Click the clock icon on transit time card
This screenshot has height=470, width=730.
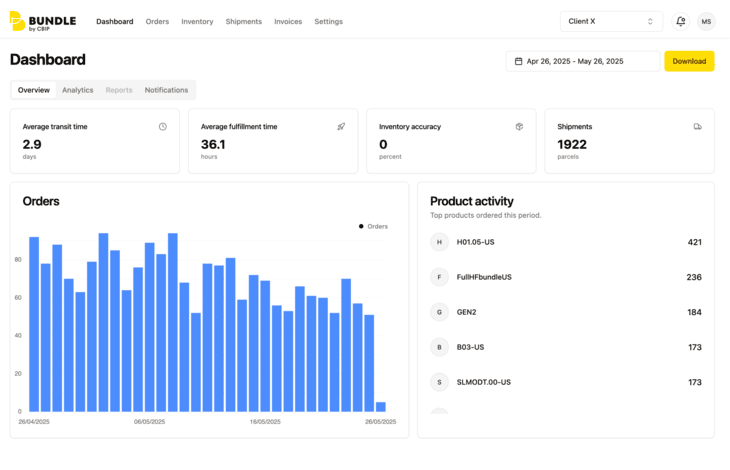pos(162,127)
